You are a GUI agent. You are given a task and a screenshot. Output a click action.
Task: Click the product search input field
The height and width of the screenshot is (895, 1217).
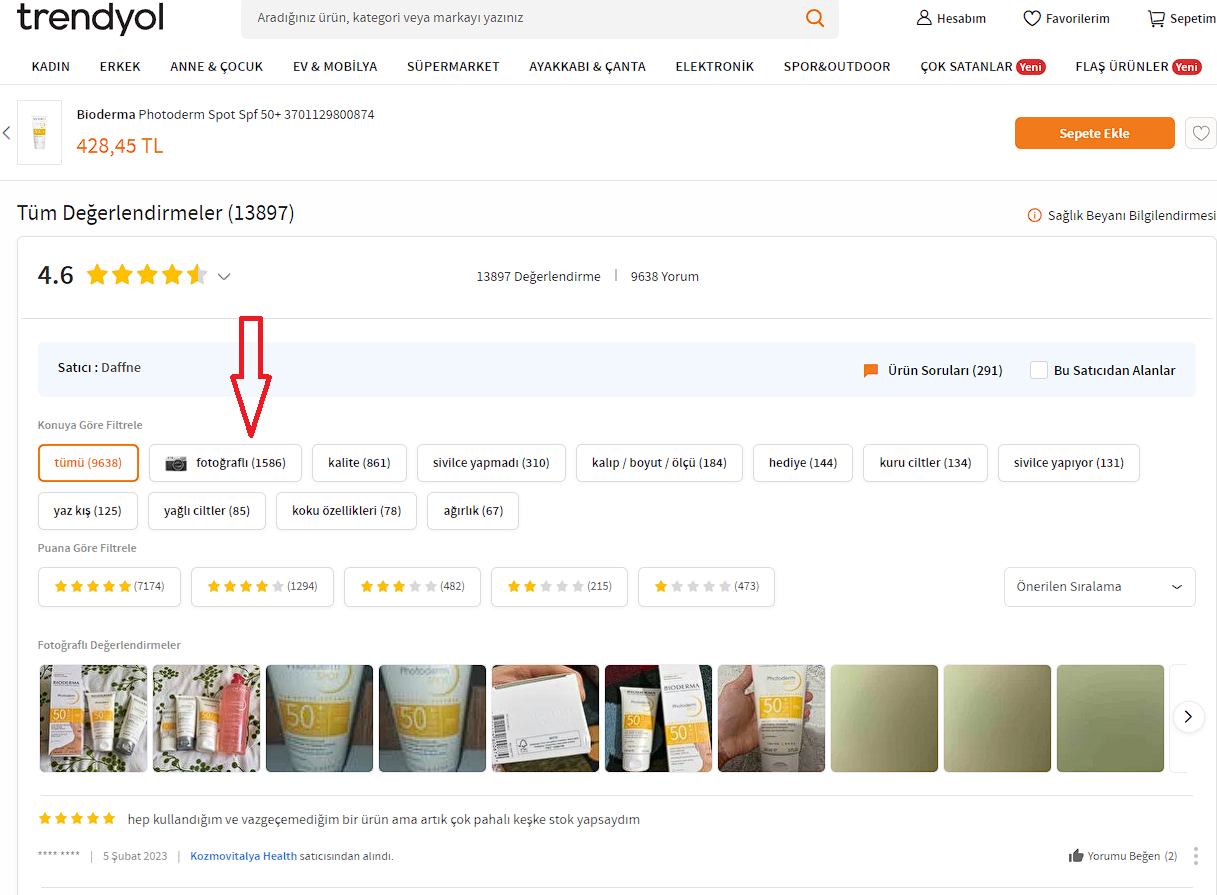tap(520, 18)
